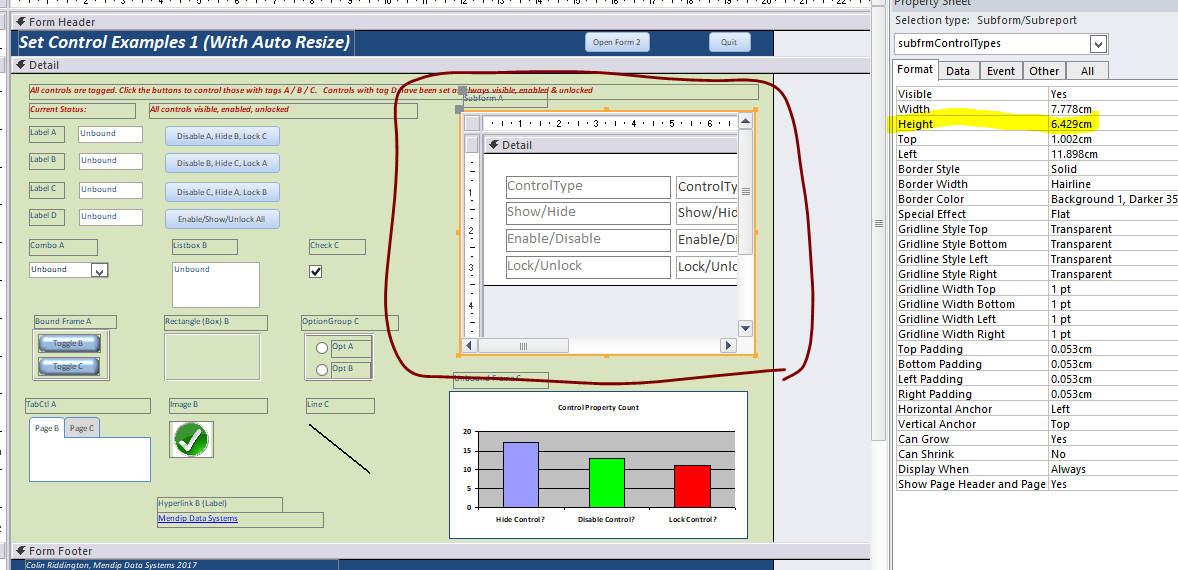Click the subform horizontal scrollbar thumb
Viewport: 1178px width, 570px height.
click(523, 346)
